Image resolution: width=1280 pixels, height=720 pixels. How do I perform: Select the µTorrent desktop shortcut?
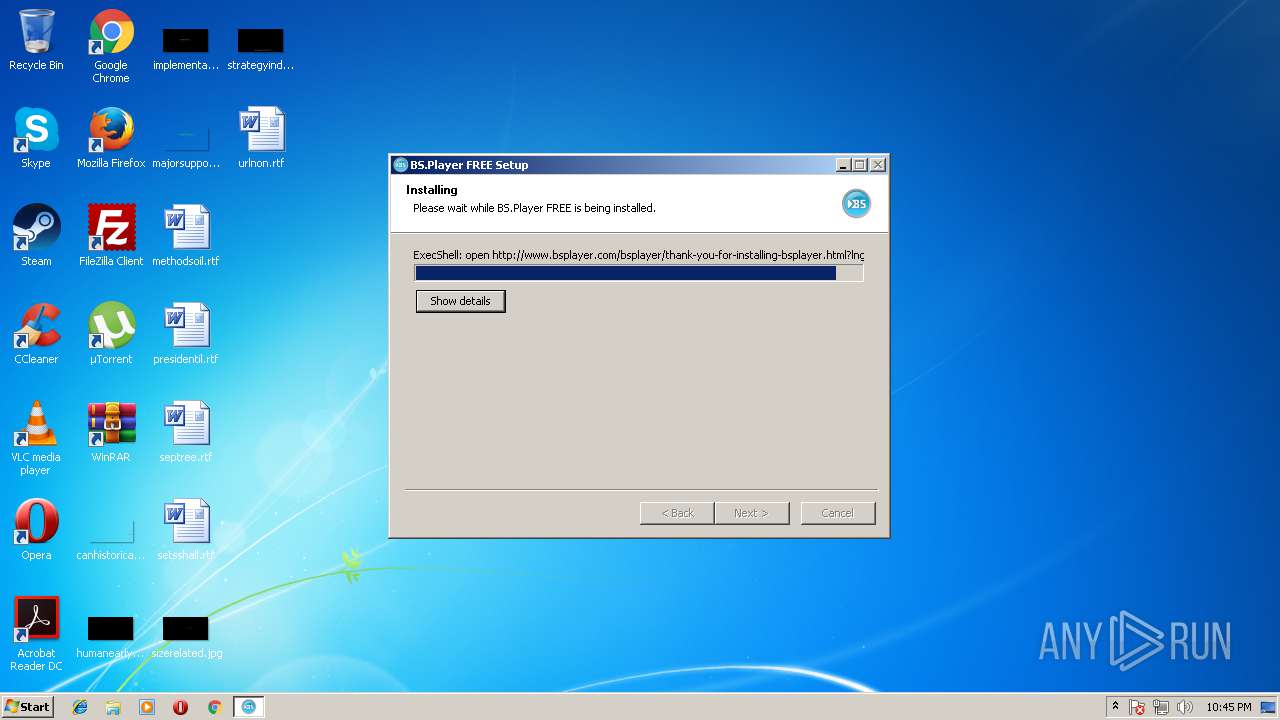click(x=111, y=334)
